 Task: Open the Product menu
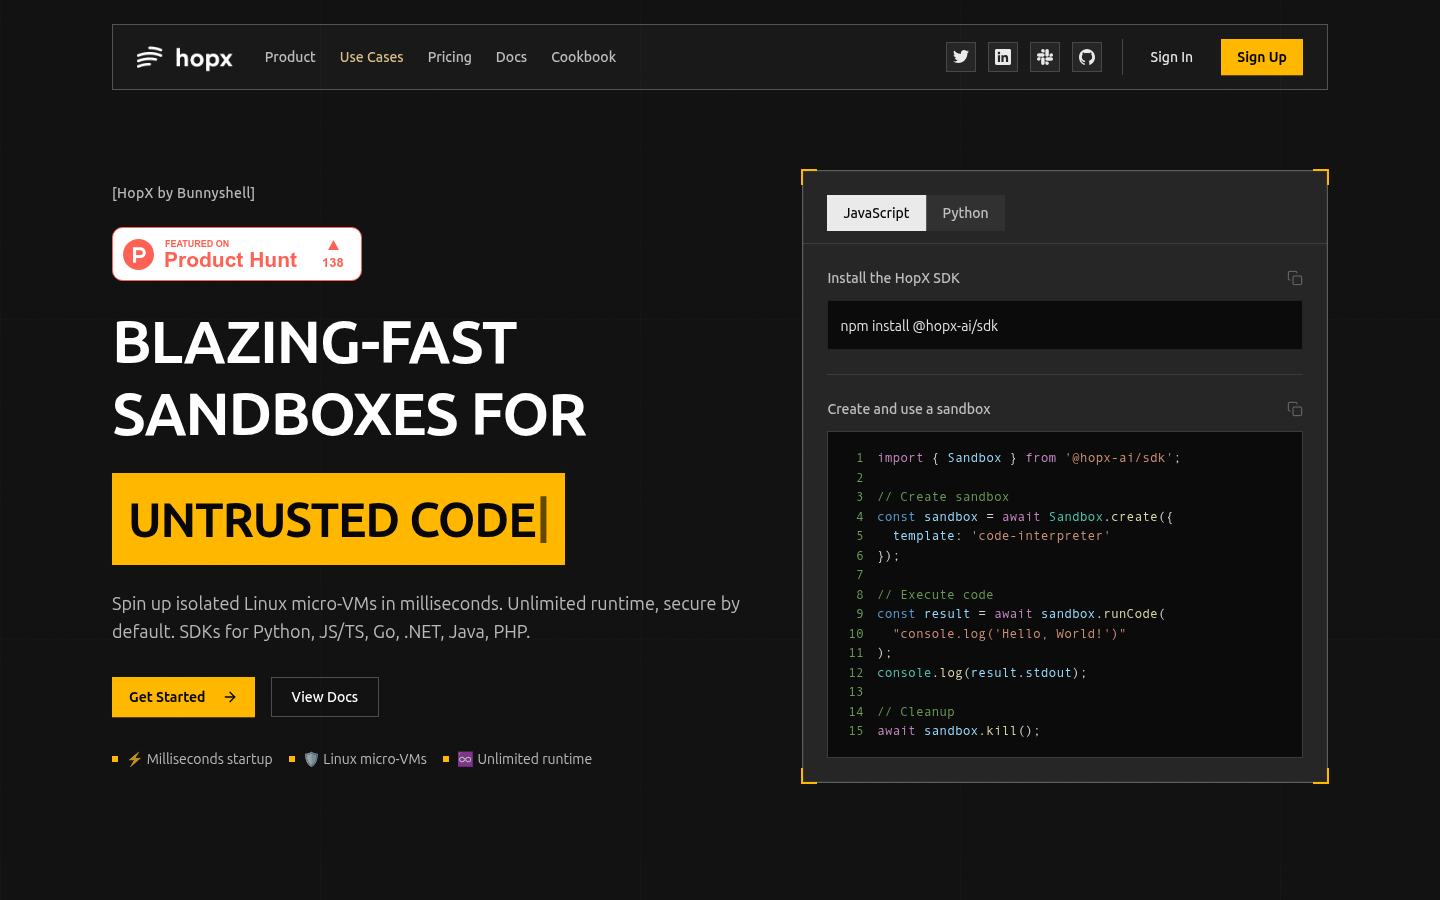(290, 57)
